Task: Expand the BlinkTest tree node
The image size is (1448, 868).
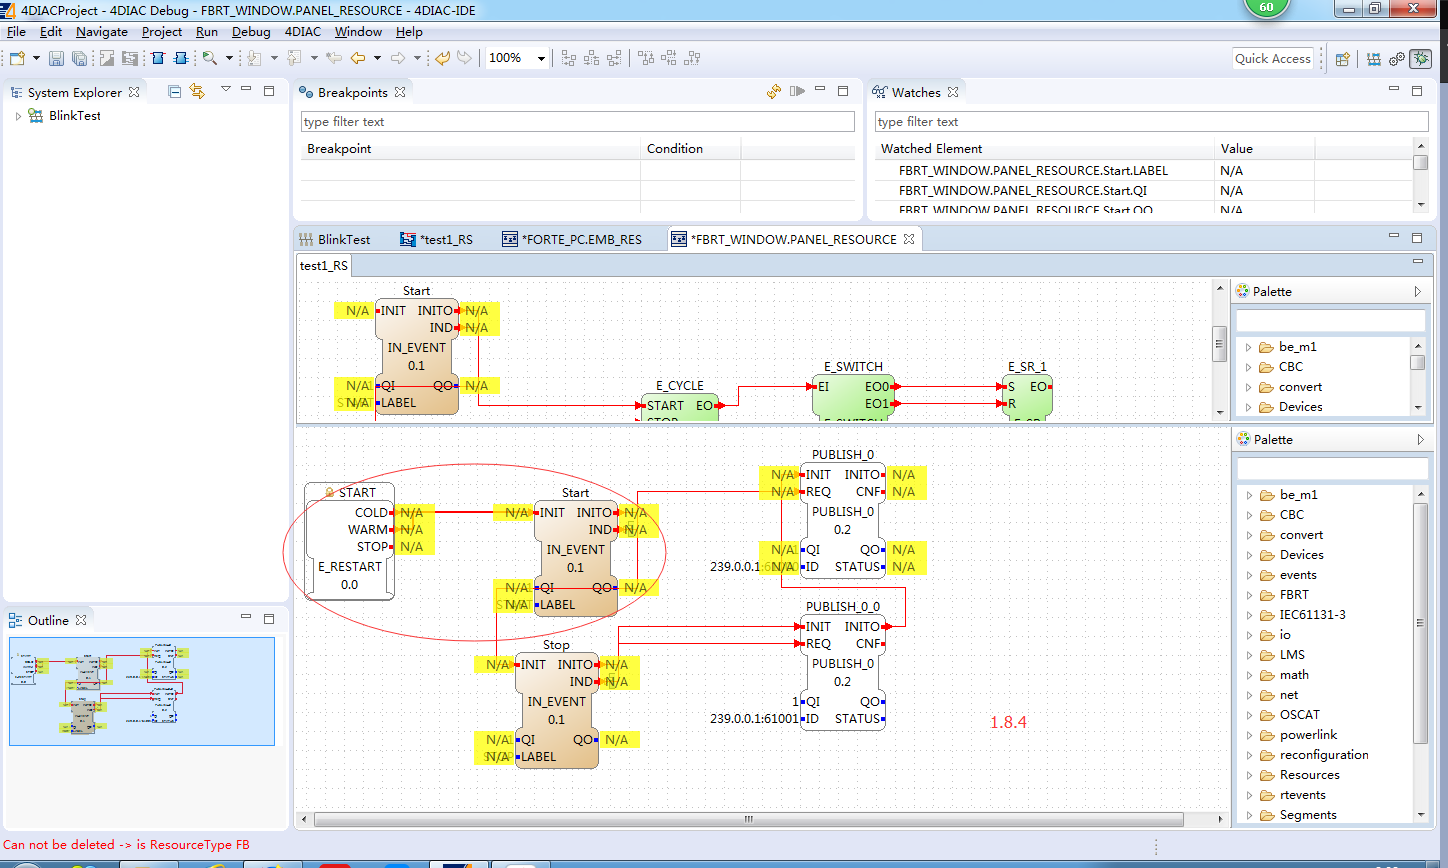Action: point(18,116)
